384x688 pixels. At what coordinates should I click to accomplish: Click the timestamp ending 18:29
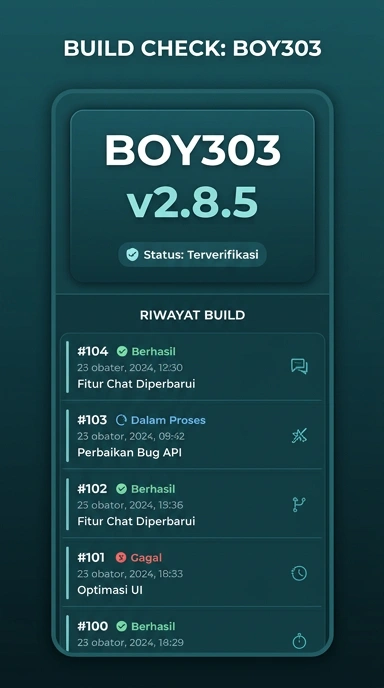[x=130, y=642]
